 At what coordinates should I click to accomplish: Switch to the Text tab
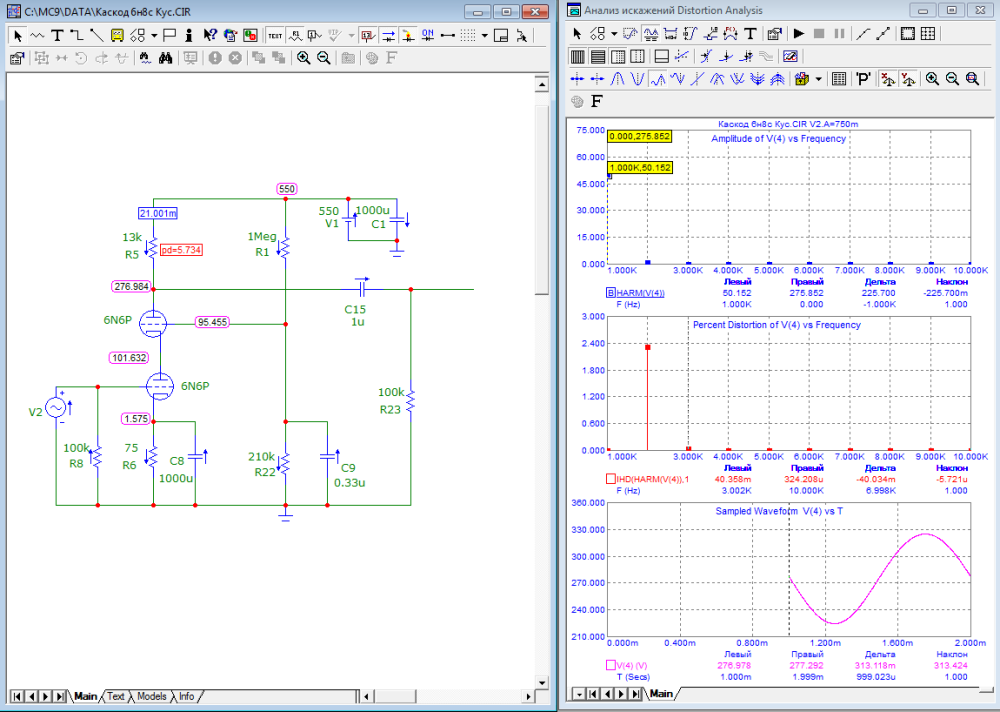116,696
